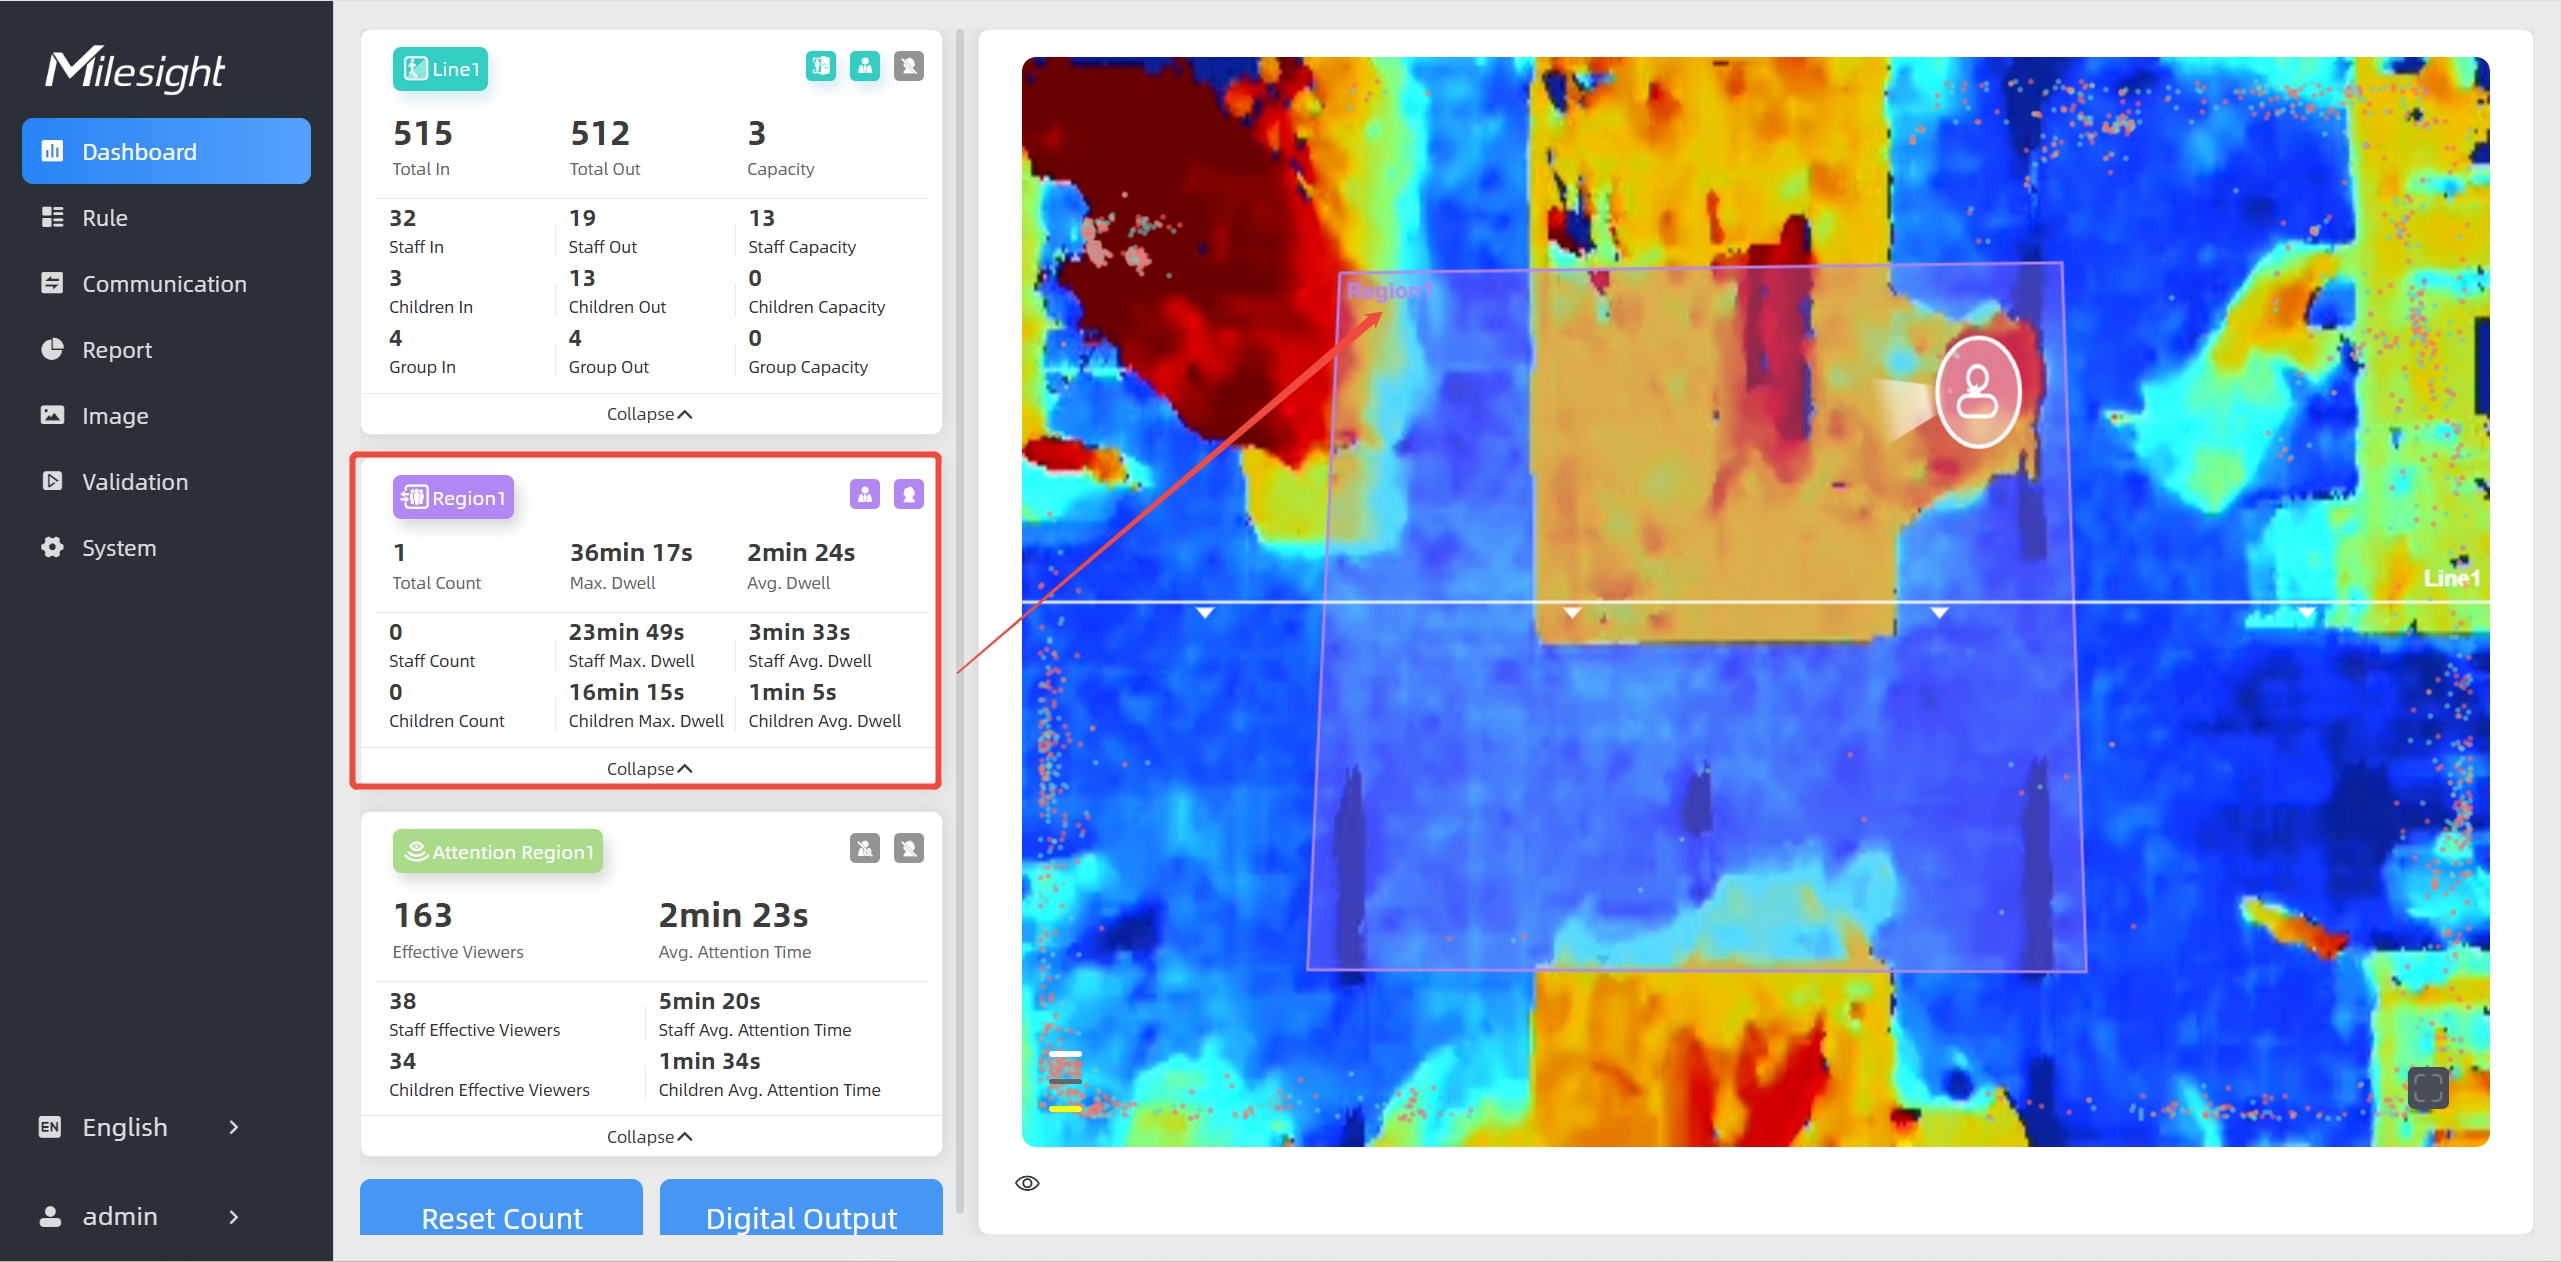Go to the Validation page
The width and height of the screenshot is (2561, 1262).
tap(135, 482)
